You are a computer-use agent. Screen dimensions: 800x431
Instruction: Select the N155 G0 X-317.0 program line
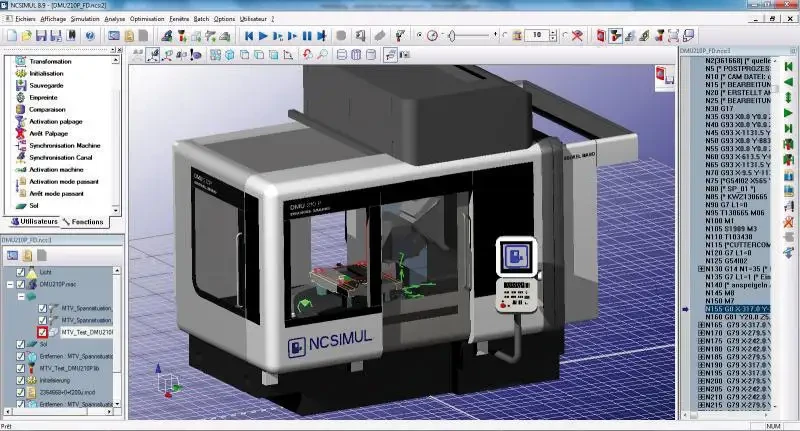[x=738, y=309]
